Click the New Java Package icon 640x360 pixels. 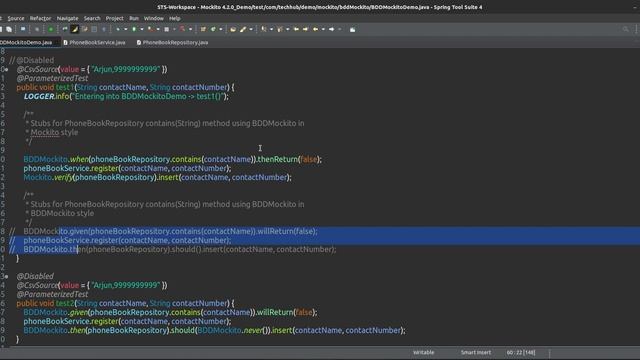(203, 29)
